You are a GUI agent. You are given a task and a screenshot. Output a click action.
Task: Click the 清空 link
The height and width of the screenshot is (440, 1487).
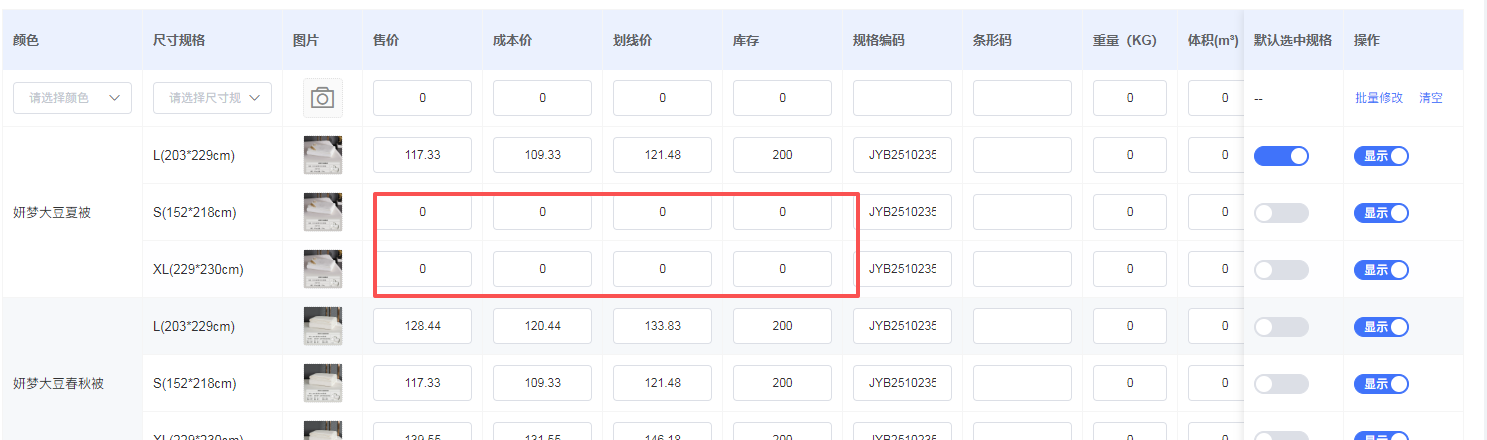coord(1430,98)
